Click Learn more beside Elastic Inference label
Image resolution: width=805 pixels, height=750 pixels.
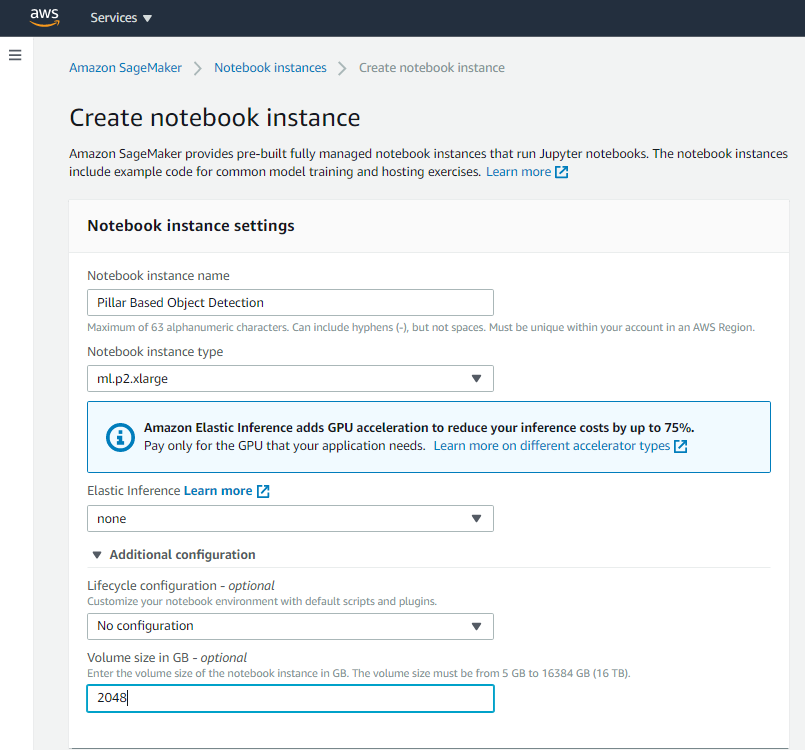point(218,491)
